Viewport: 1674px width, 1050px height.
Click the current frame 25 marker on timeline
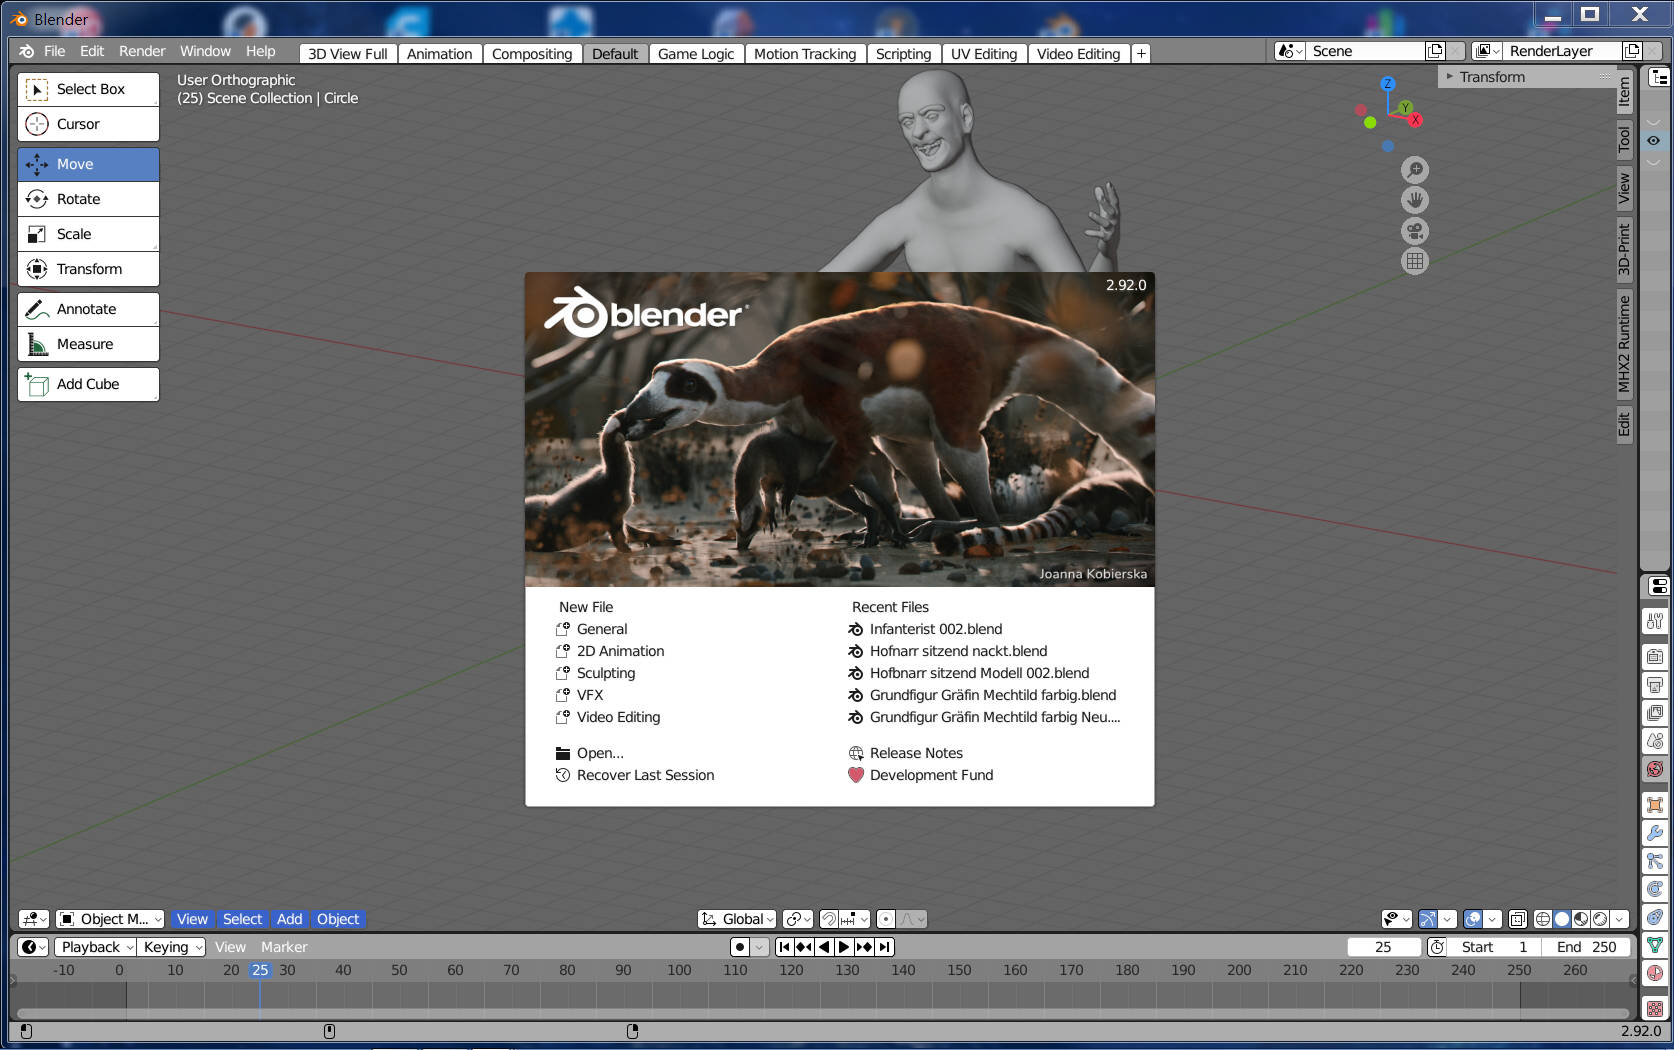tap(260, 970)
